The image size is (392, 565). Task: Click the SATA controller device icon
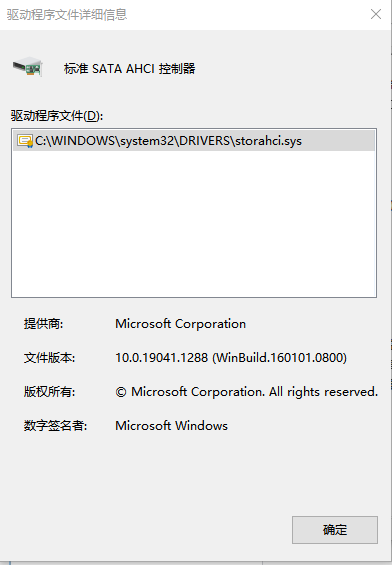[x=28, y=67]
